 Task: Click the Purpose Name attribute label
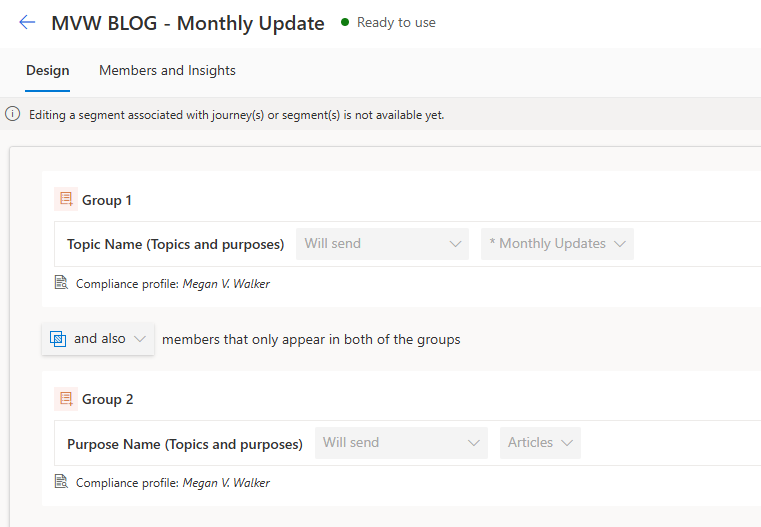pos(184,444)
